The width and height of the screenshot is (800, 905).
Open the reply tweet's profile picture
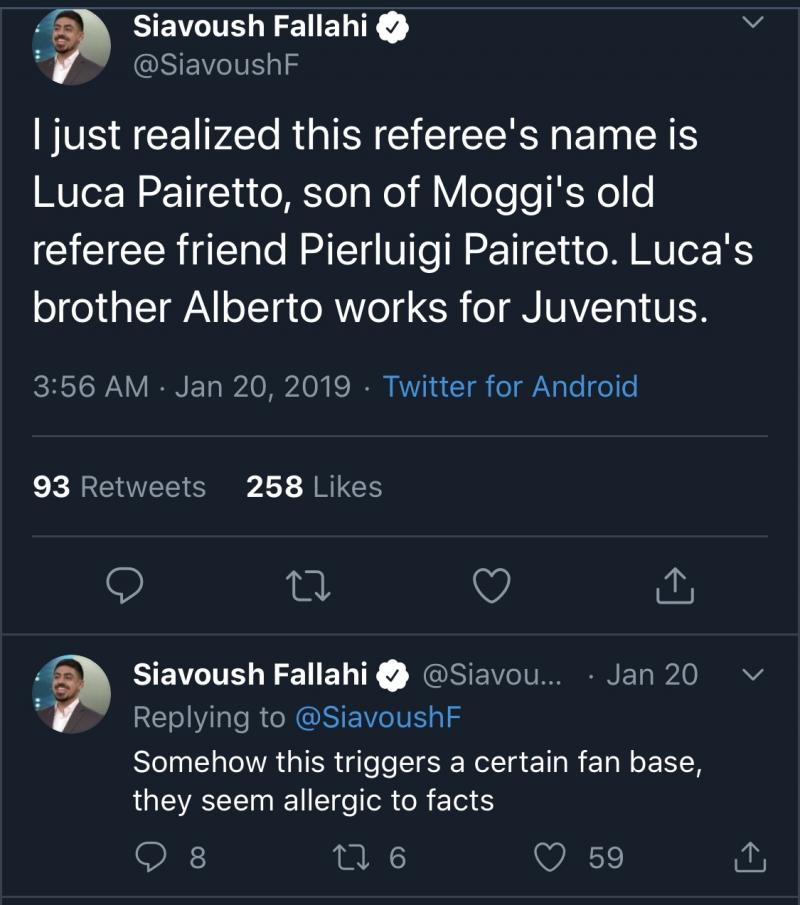click(71, 694)
